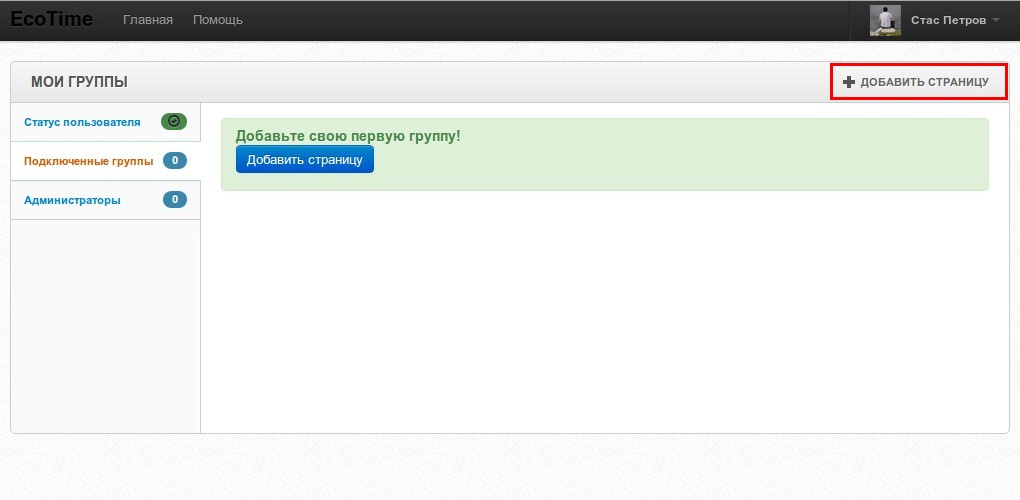
Task: Open the Главная menu item
Action: click(147, 20)
